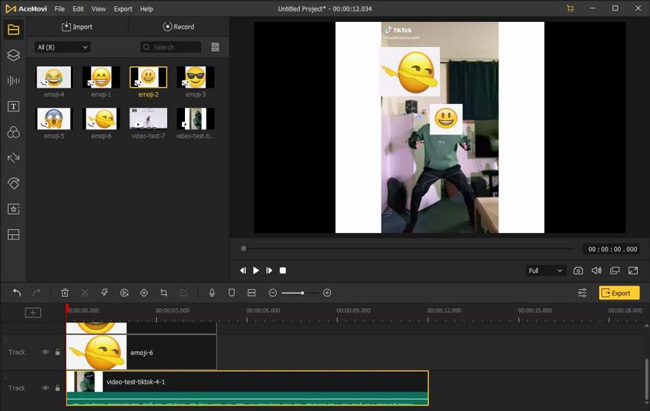Click the timeline vertical scrollbar
The width and height of the screenshot is (650, 411).
646,379
